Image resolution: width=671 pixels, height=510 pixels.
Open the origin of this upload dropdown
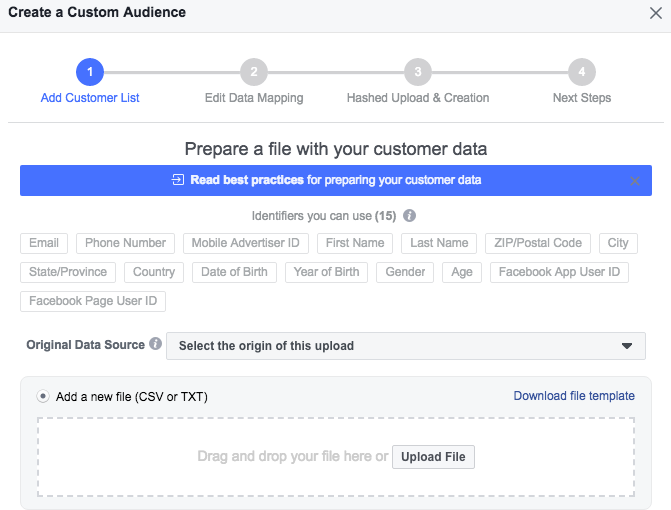tap(405, 346)
